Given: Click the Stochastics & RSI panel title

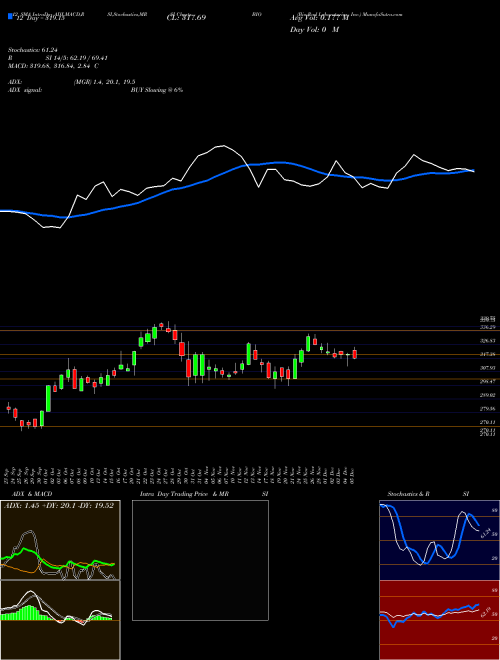Looking at the screenshot, I should (428, 494).
